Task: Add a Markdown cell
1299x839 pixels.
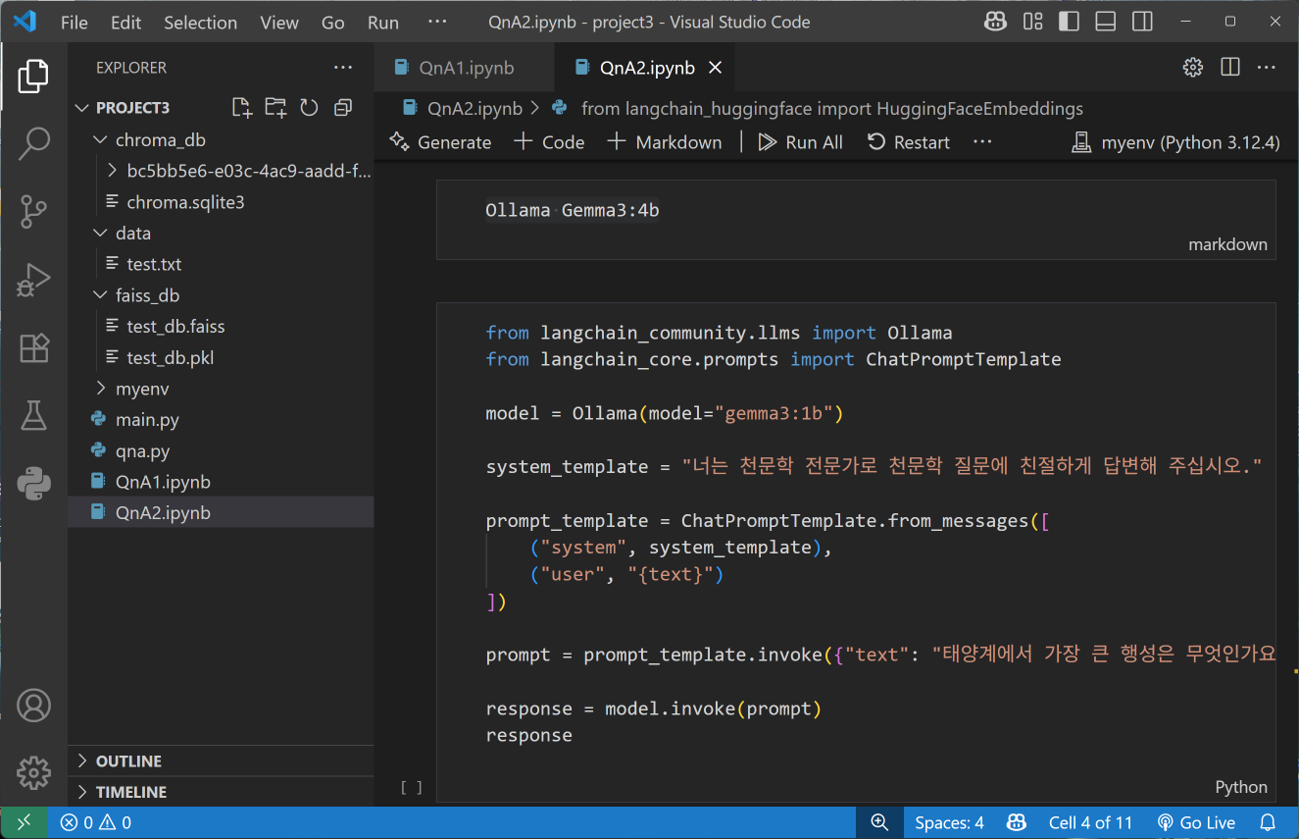Action: pos(664,142)
